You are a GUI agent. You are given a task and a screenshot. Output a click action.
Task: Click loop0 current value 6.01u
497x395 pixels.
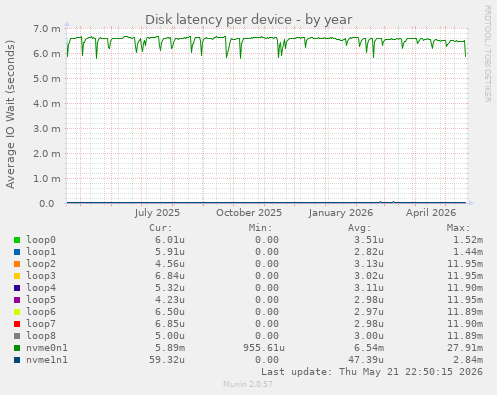170,240
